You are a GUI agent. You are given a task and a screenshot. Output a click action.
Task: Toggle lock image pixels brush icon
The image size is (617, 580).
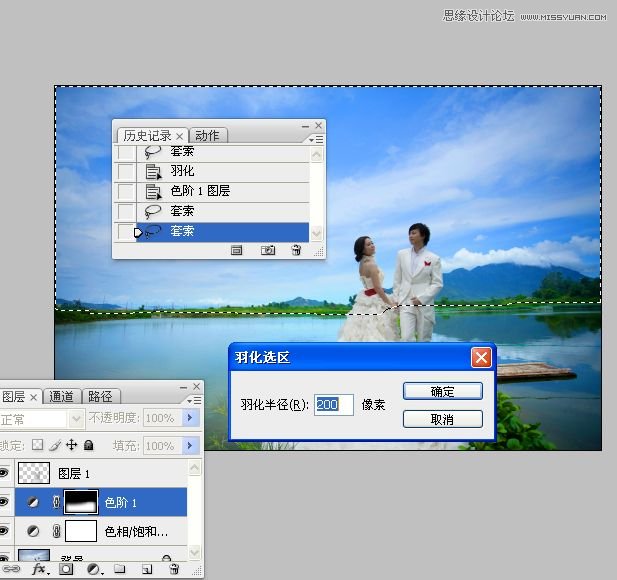coord(55,445)
